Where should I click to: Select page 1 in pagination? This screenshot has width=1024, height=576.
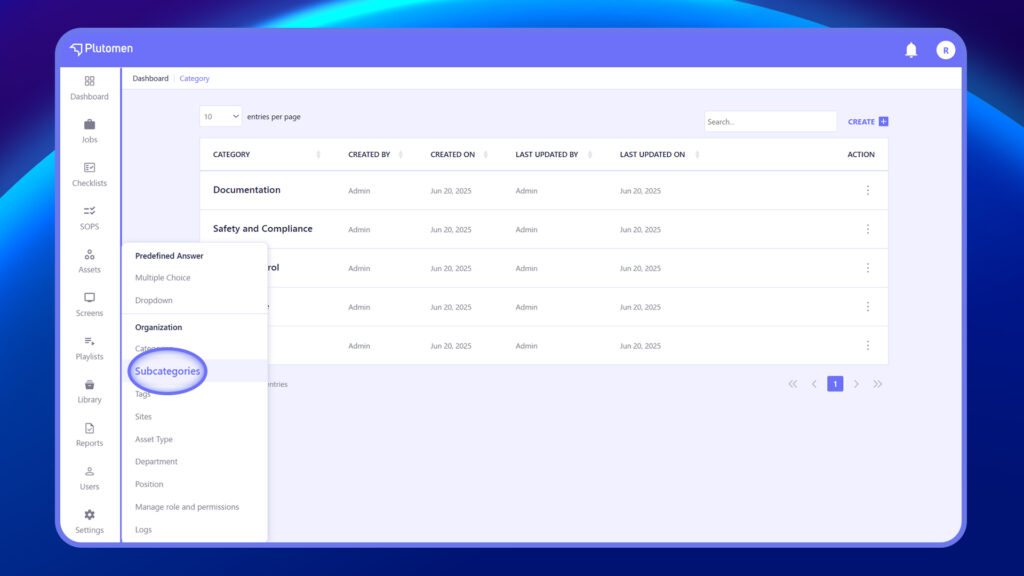click(x=835, y=384)
